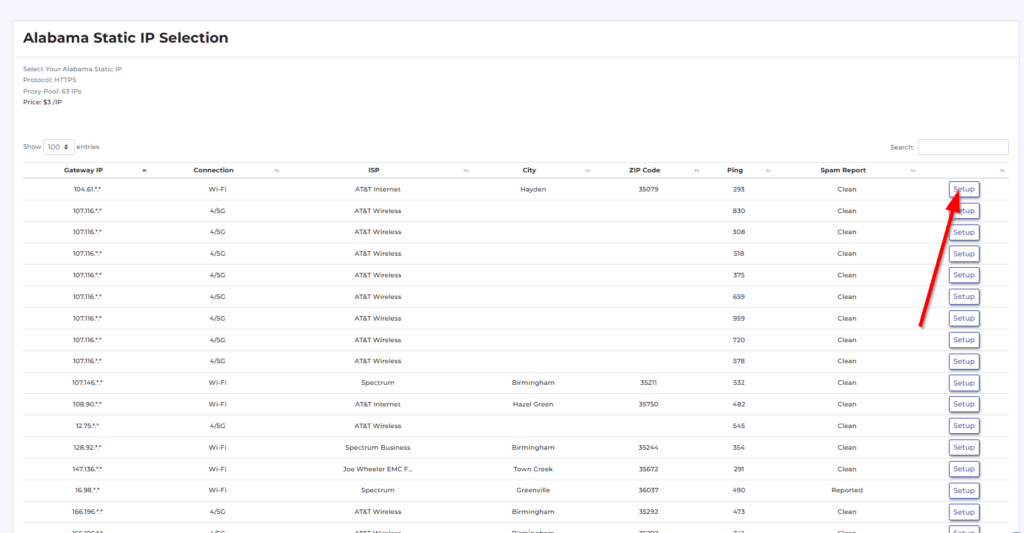This screenshot has width=1024, height=533.
Task: Click Setup for the row with ping 518
Action: 964,254
